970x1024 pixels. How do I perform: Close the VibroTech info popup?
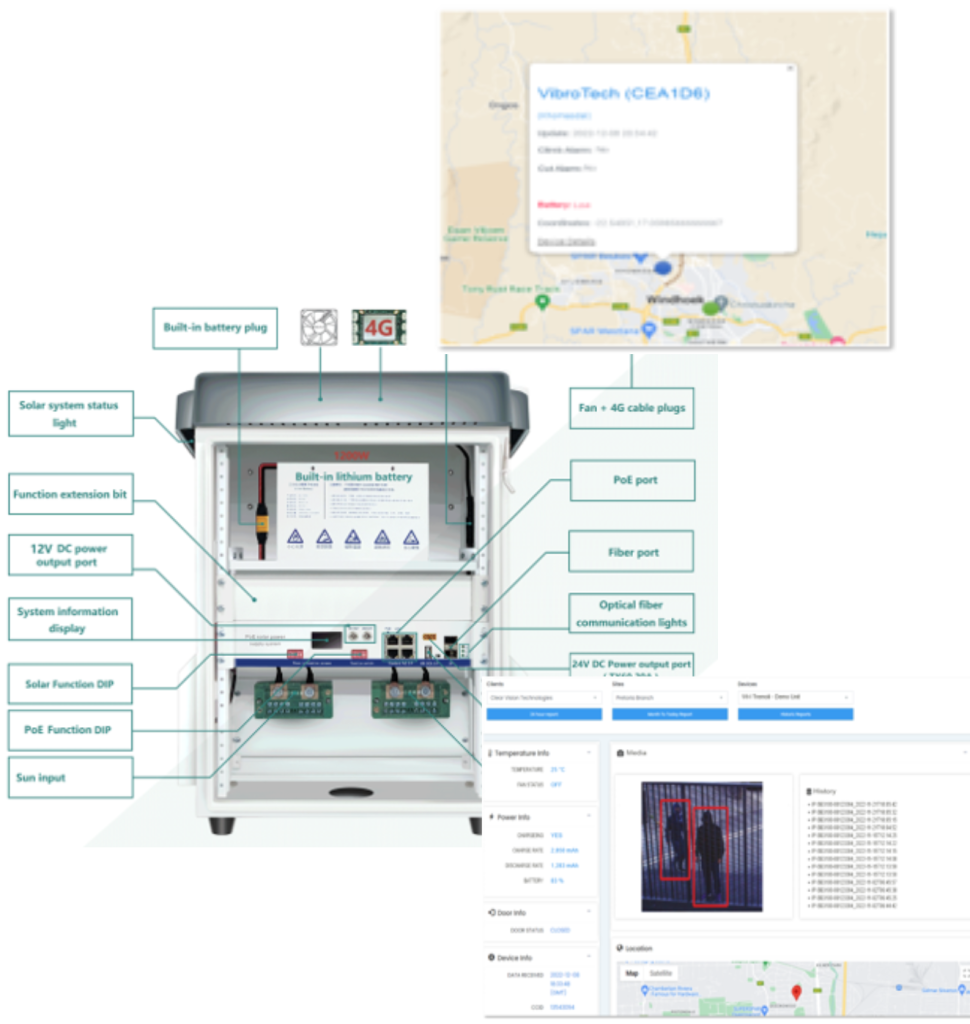[x=789, y=69]
